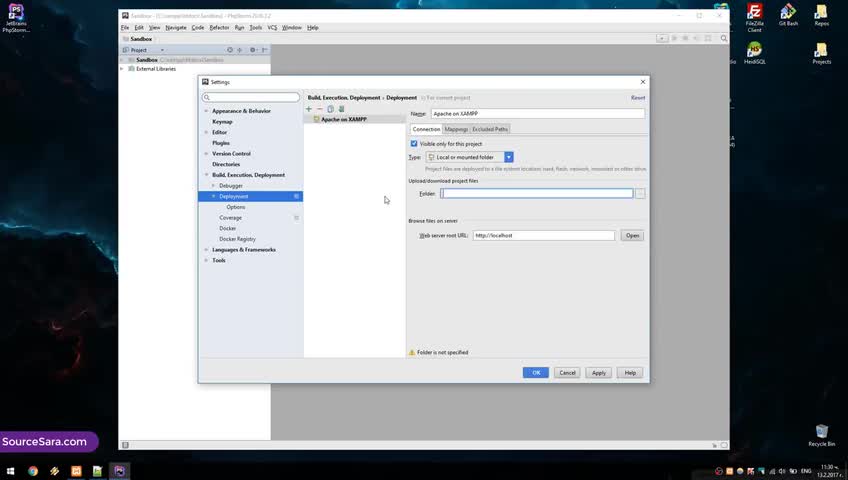This screenshot has height=480, width=848.
Task: Click the project-level marker icon beside Coverage
Action: [x=296, y=218]
